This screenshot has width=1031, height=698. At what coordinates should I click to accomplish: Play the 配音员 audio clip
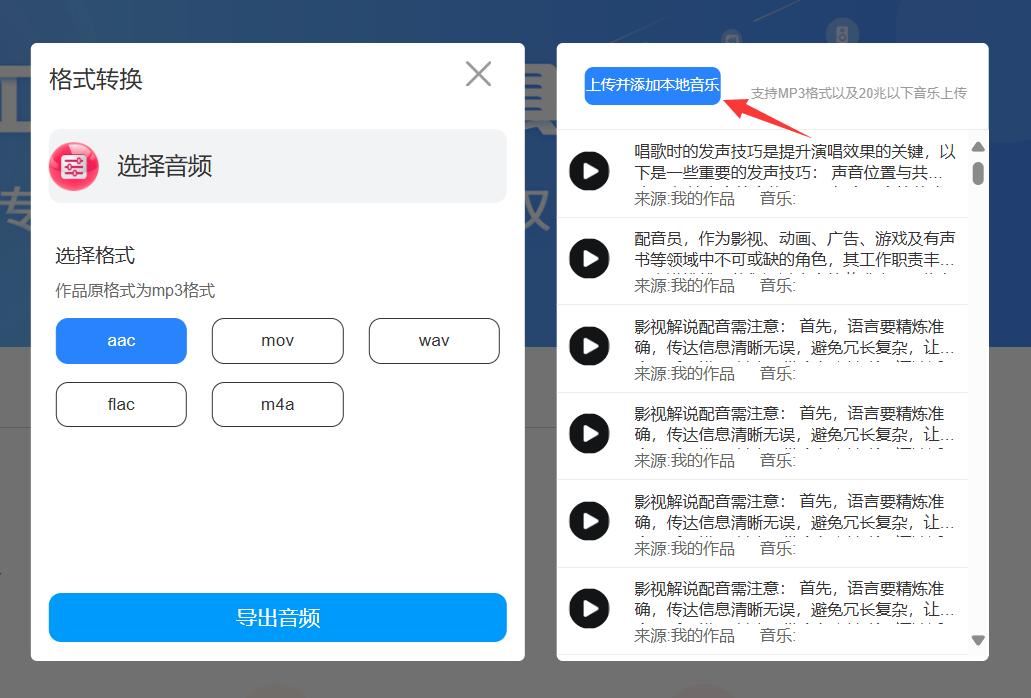click(589, 258)
